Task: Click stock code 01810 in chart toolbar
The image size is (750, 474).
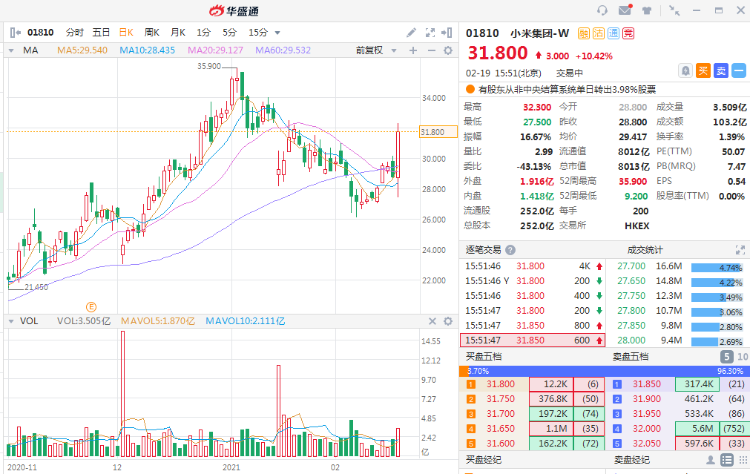Action: pyautogui.click(x=40, y=33)
